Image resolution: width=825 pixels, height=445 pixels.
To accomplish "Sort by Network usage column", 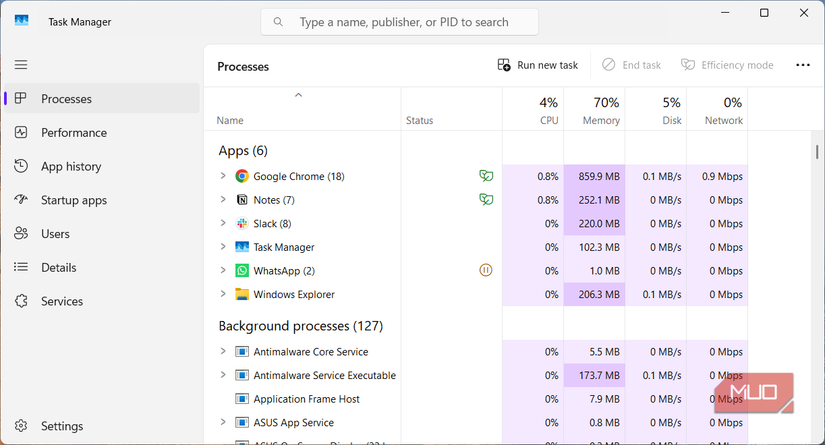I will click(717, 110).
